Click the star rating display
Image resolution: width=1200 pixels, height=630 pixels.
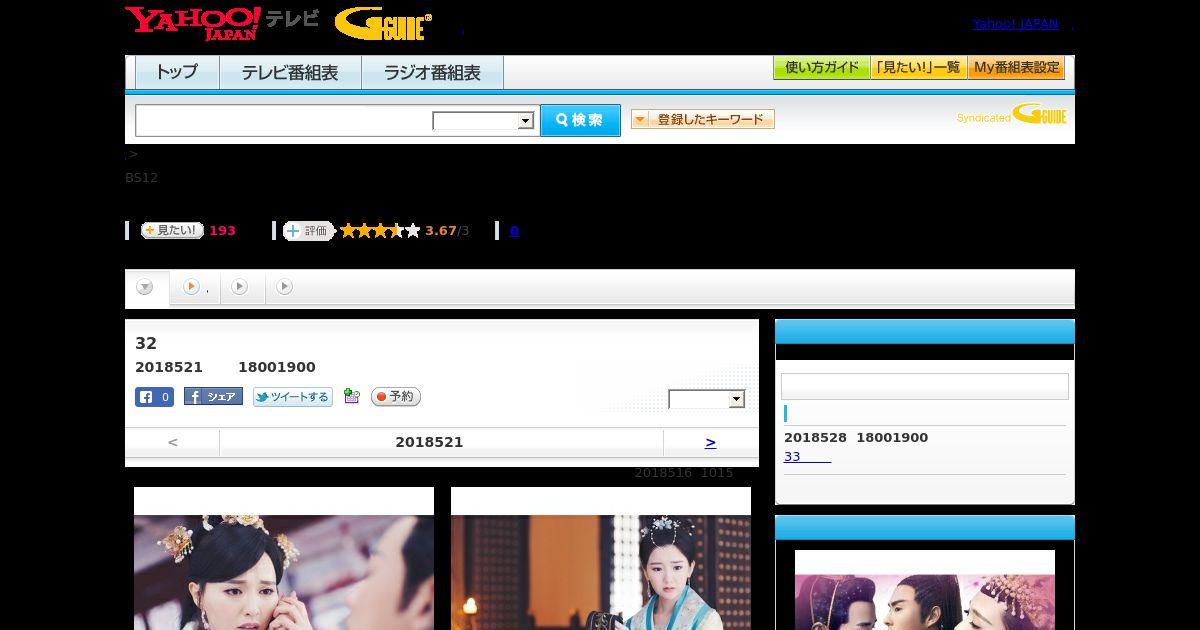pyautogui.click(x=380, y=231)
